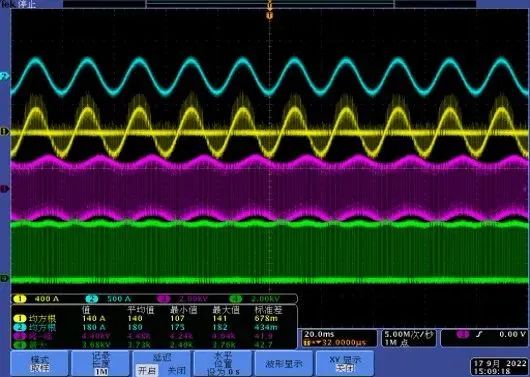Click the 182 maximum value for channel 2
The height and width of the screenshot is (377, 530).
pyautogui.click(x=220, y=327)
